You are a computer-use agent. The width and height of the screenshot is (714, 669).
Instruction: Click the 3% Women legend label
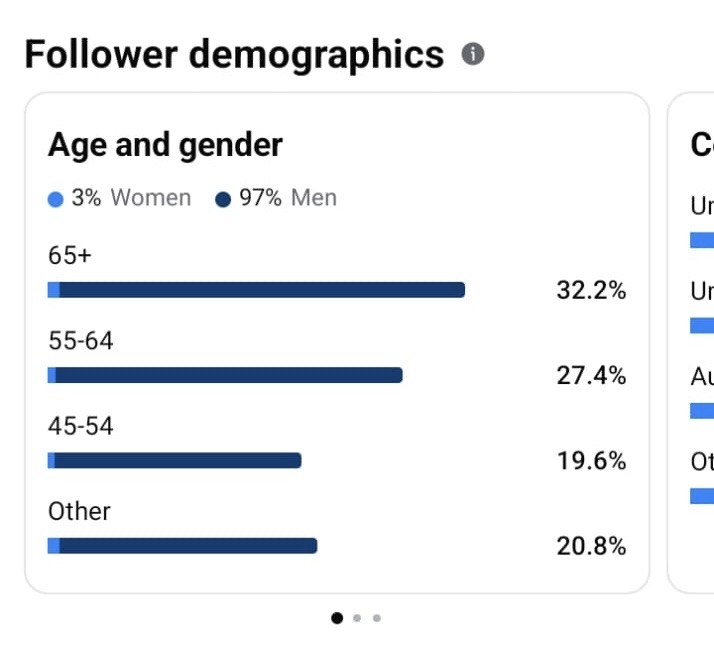(x=131, y=198)
